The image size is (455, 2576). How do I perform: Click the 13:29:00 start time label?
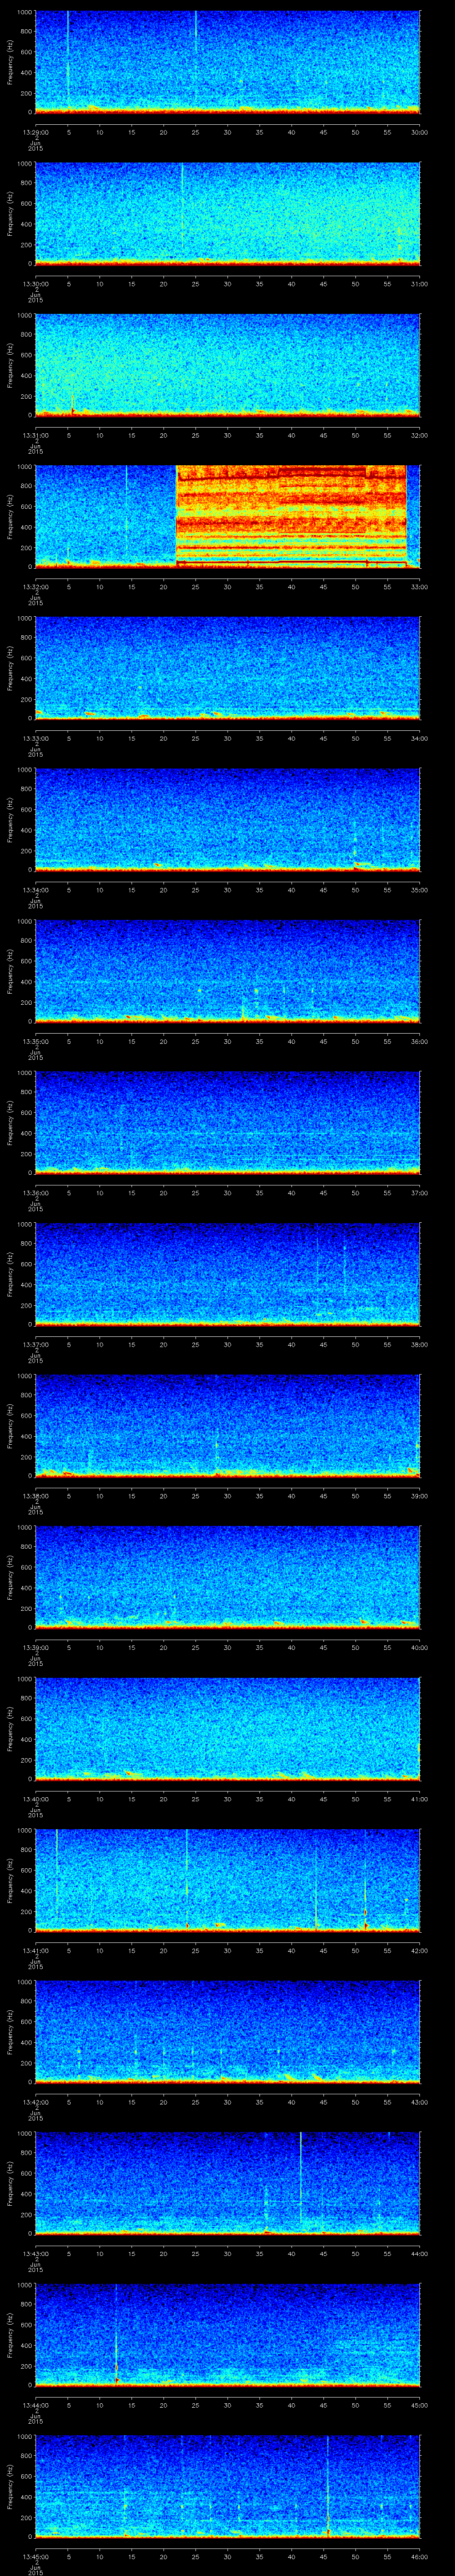(x=35, y=132)
